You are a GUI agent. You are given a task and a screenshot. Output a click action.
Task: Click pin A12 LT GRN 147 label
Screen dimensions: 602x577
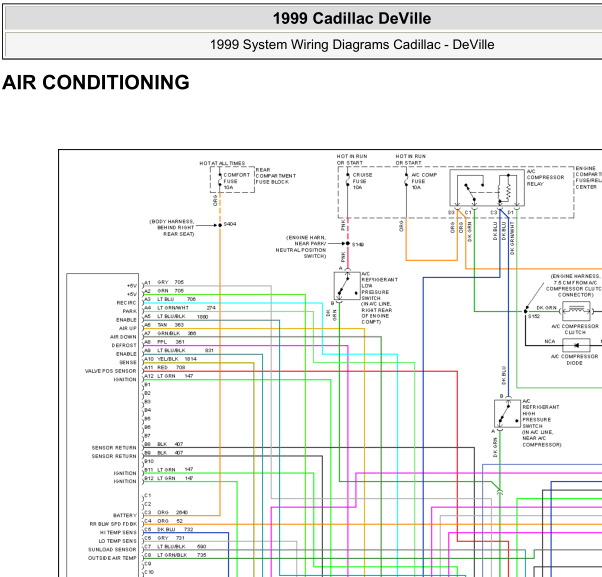169,376
